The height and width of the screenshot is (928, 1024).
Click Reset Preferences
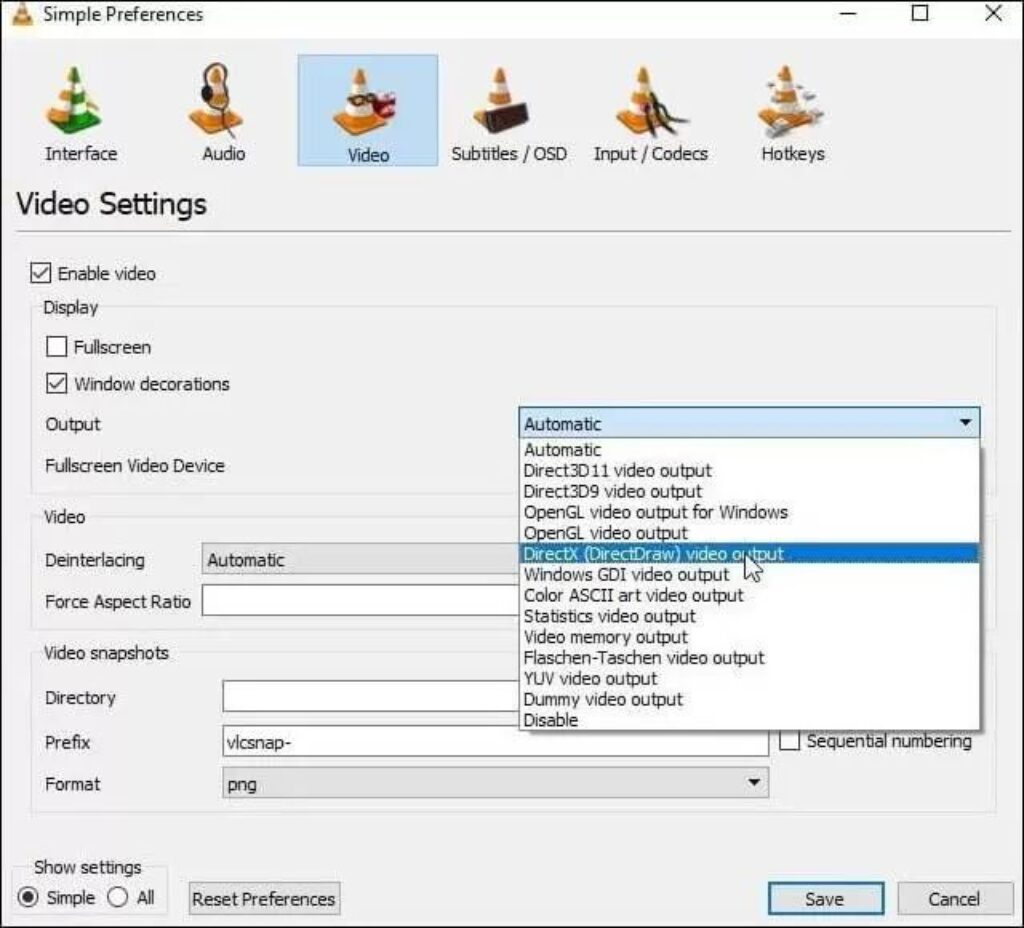tap(264, 899)
